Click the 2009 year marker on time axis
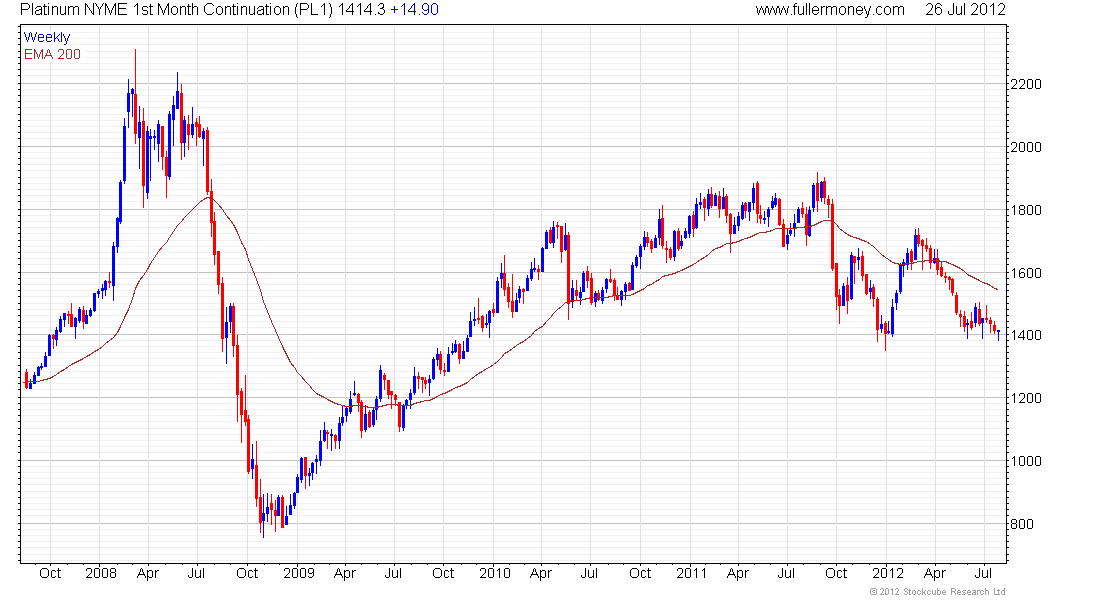Image resolution: width=1100 pixels, height=600 pixels. (299, 573)
